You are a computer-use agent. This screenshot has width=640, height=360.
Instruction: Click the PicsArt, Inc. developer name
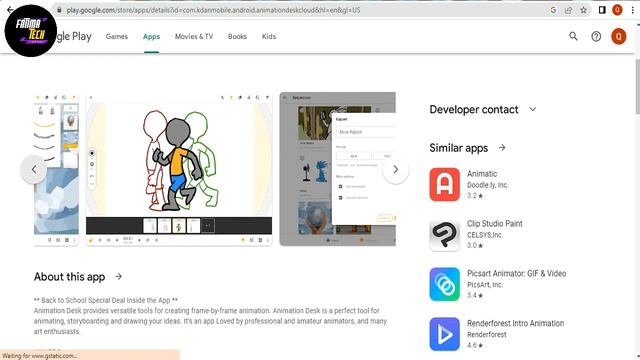[485, 284]
